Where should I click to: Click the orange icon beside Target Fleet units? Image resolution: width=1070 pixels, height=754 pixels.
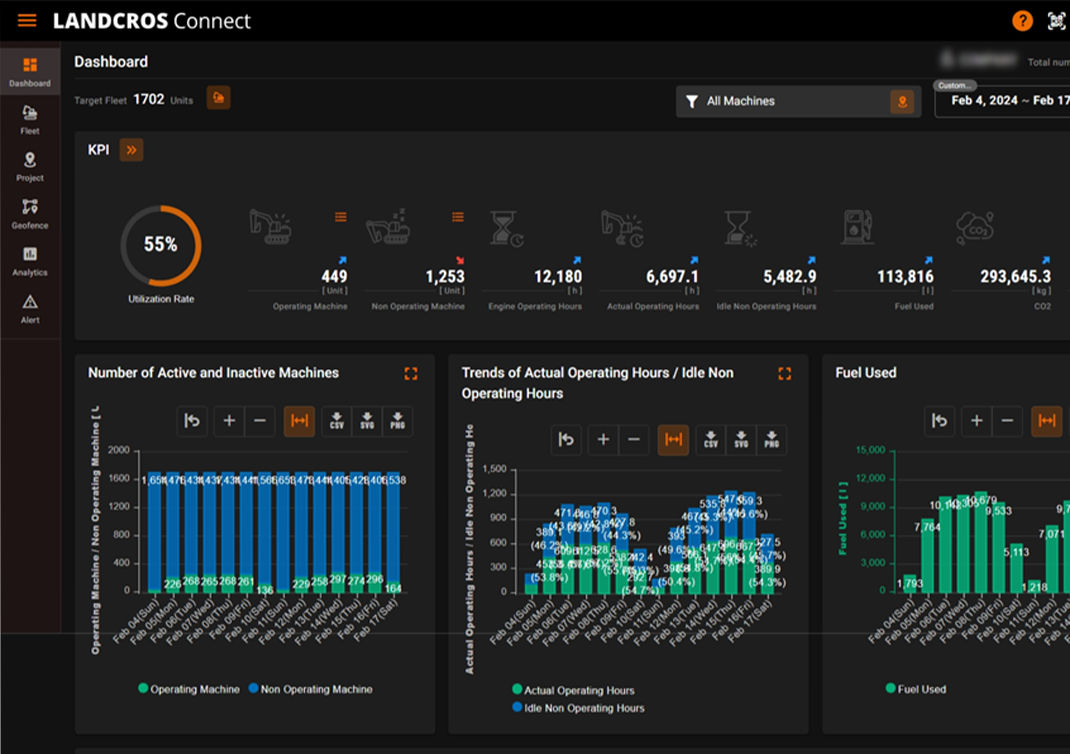tap(218, 98)
